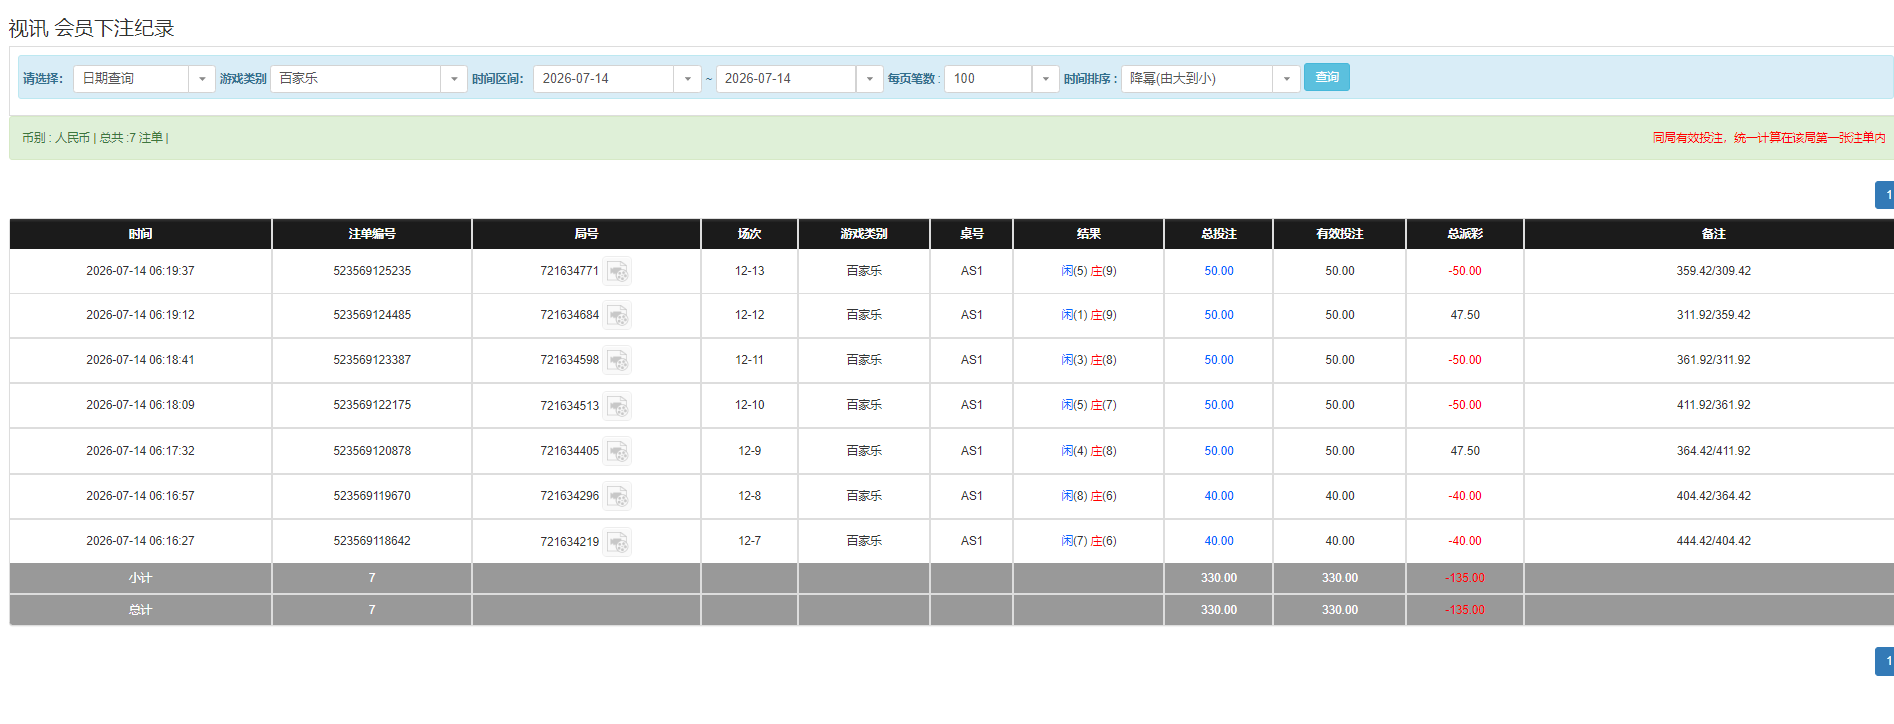1894x724 pixels.
Task: Expand the 每页笔数 100 dropdown
Action: 1045,79
